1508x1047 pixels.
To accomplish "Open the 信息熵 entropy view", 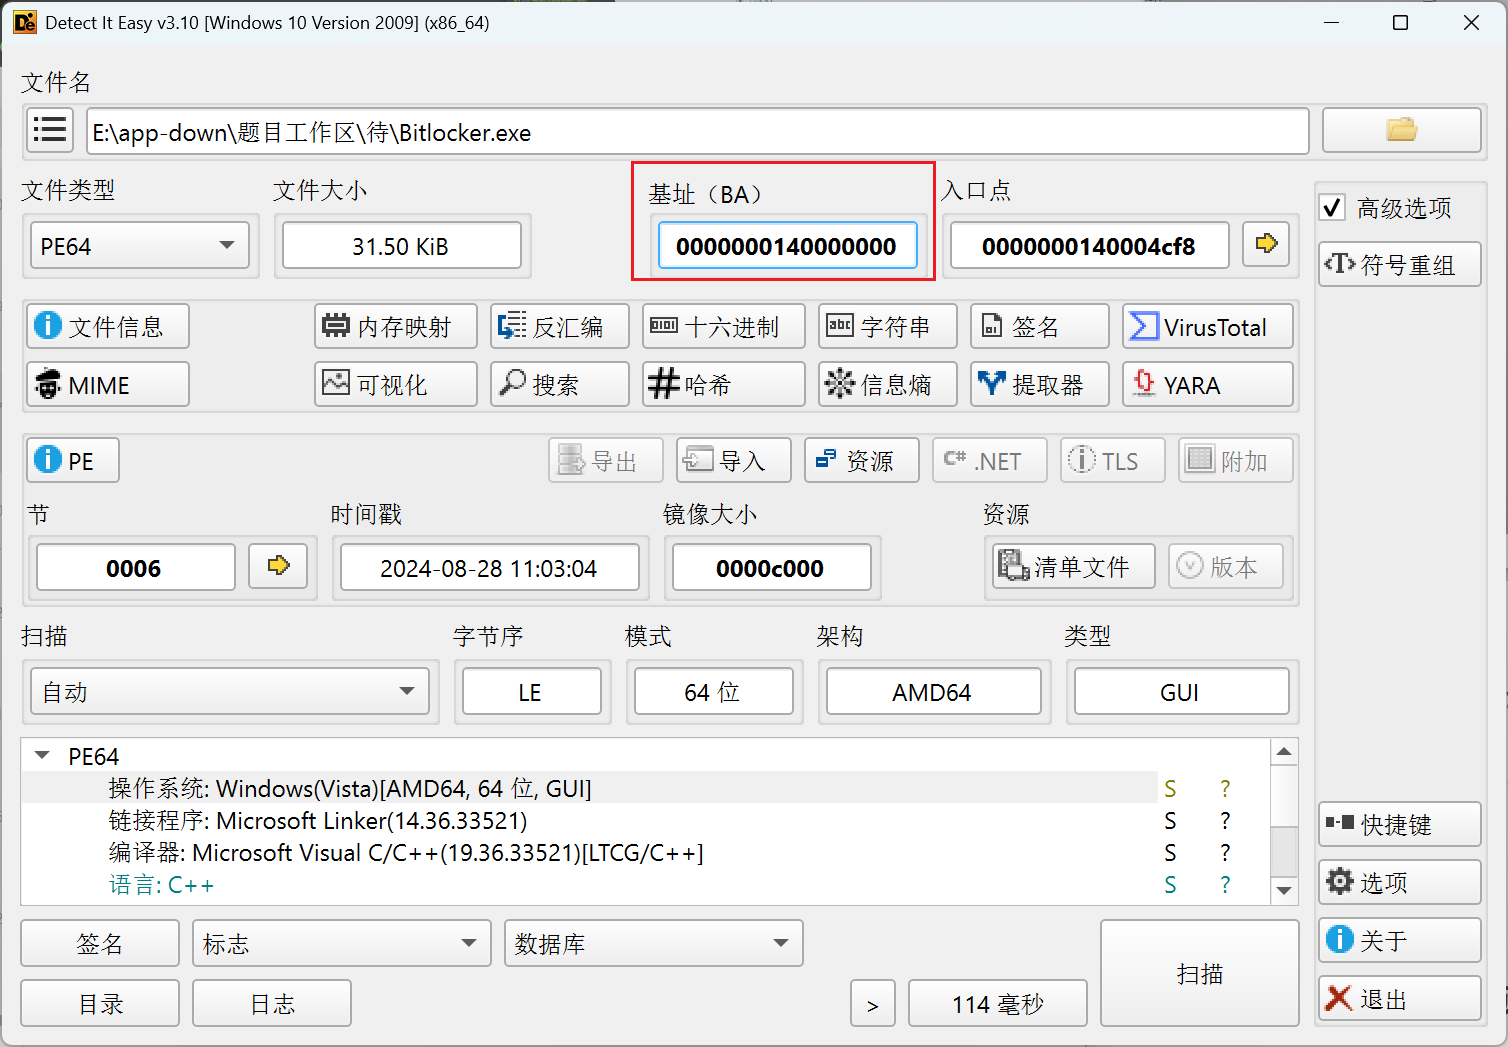I will coord(886,385).
